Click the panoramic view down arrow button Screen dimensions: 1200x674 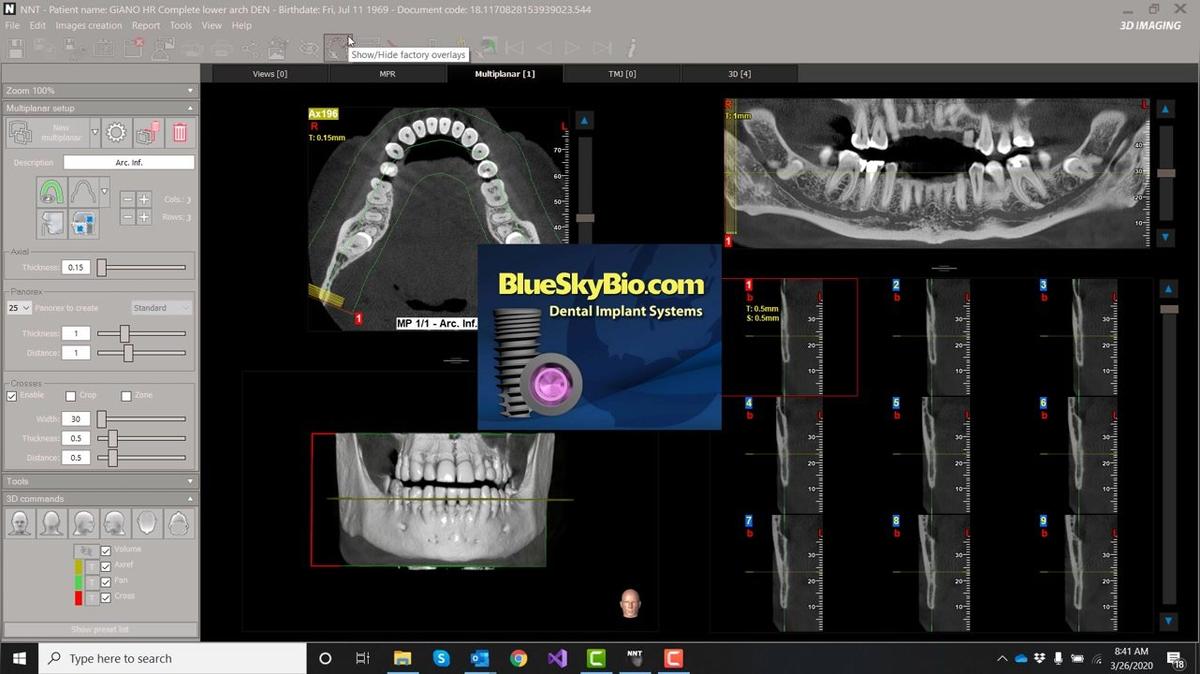pyautogui.click(x=1166, y=237)
